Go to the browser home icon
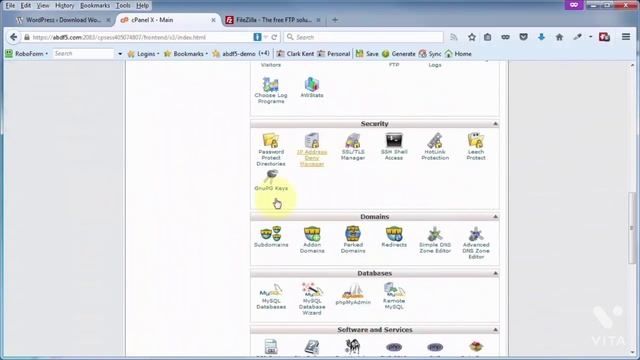Image resolution: width=640 pixels, height=360 pixels. point(559,37)
